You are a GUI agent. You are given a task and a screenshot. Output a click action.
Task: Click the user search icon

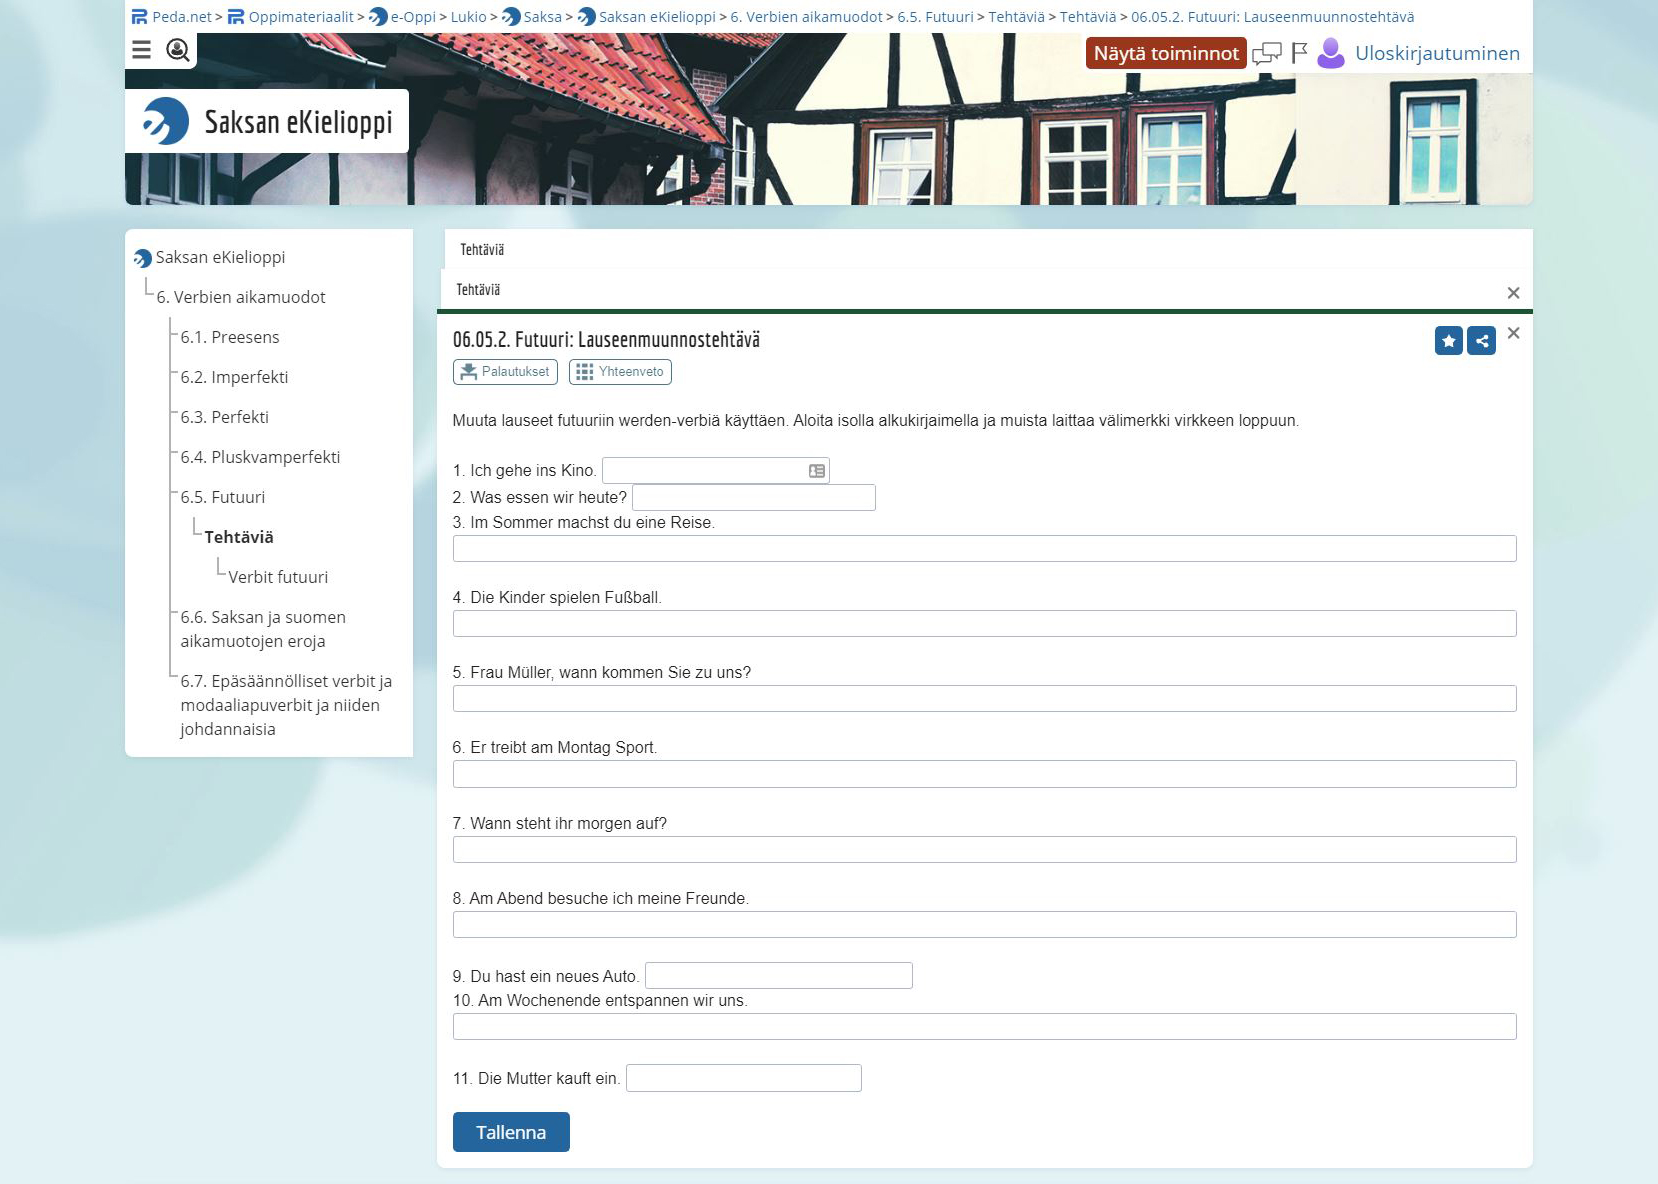coord(178,50)
